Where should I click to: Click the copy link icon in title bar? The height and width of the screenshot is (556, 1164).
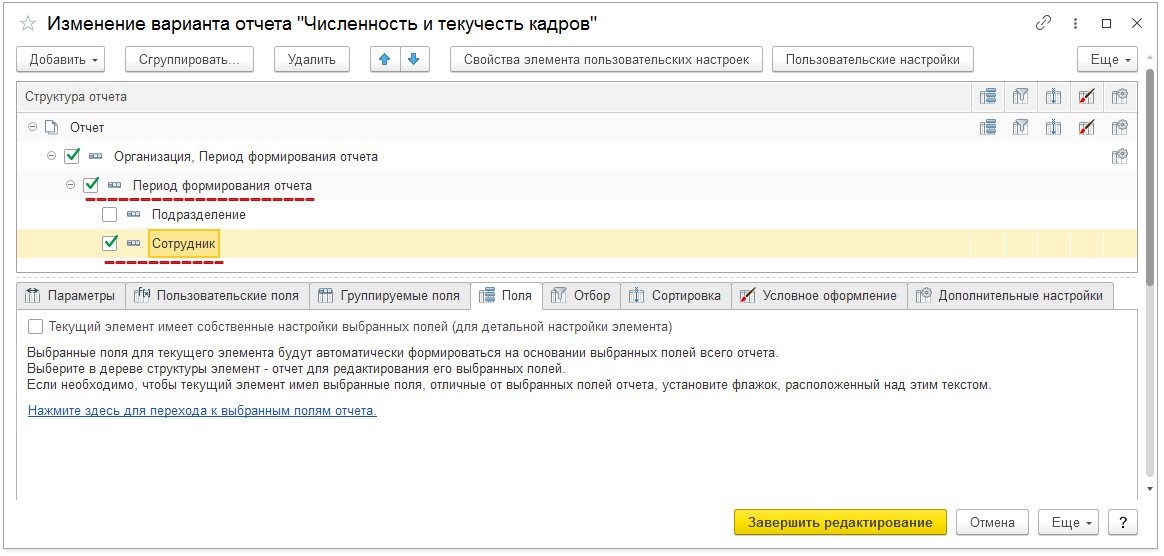click(x=1044, y=23)
